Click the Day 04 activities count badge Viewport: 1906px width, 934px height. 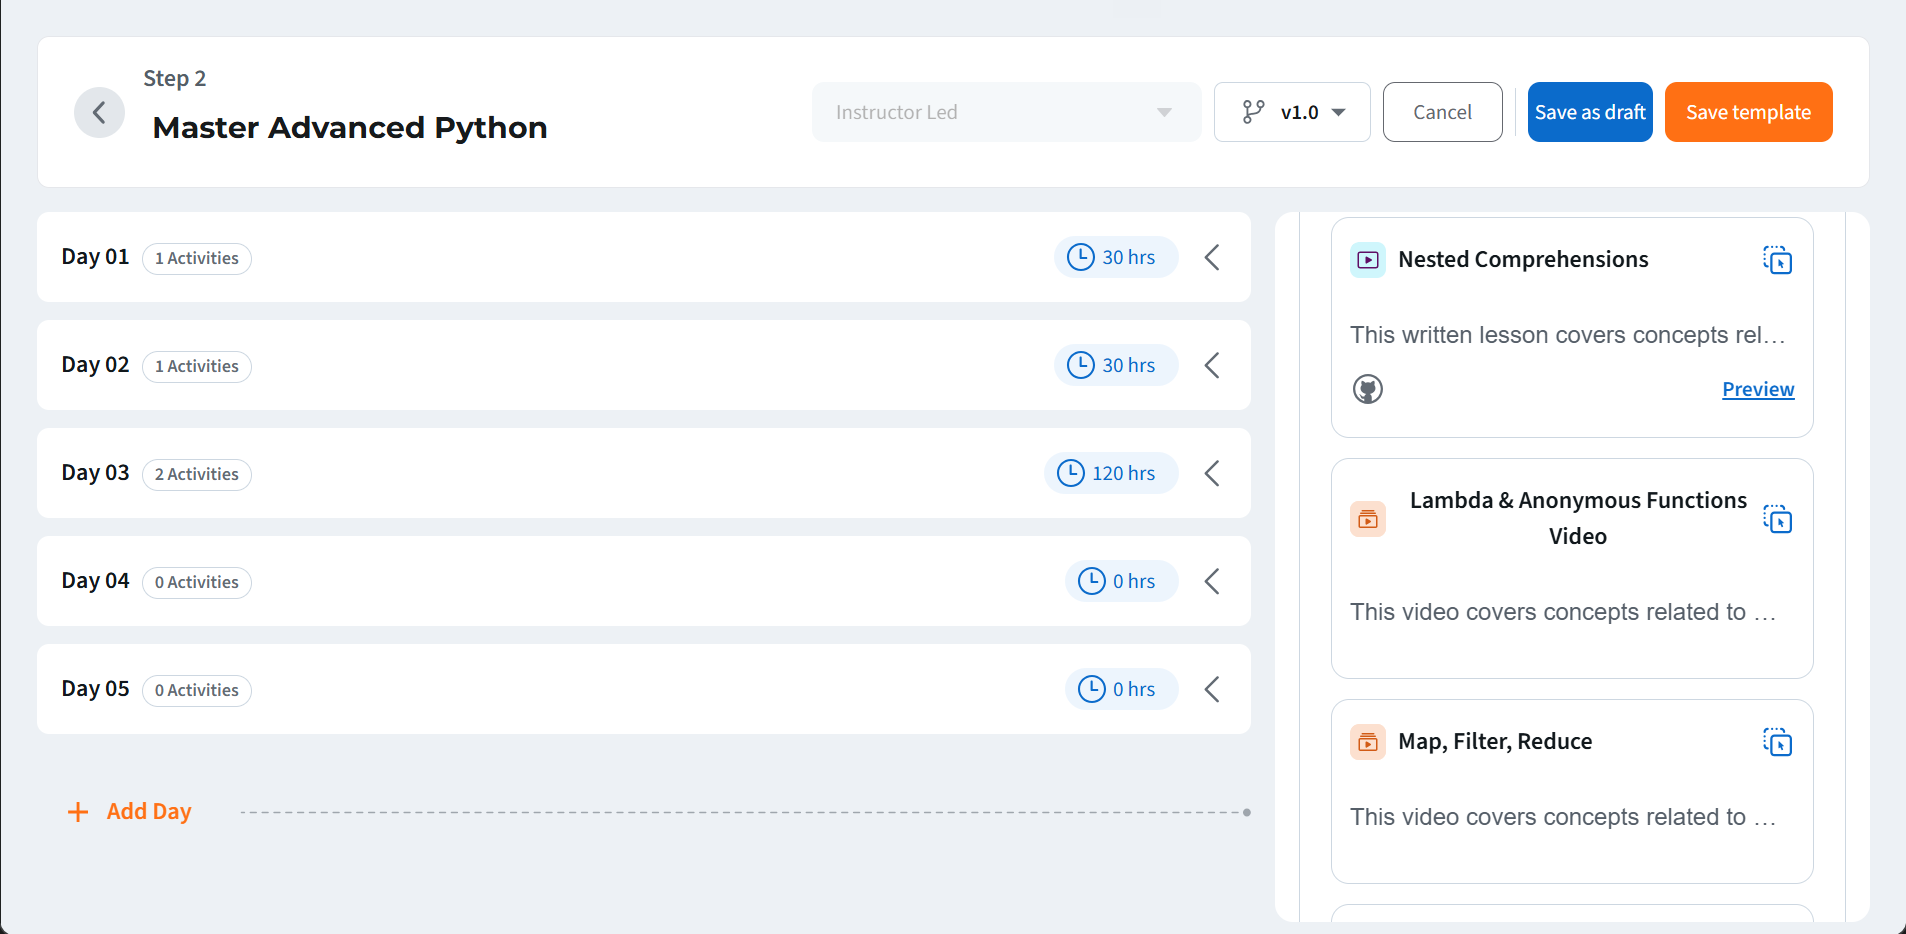(x=197, y=582)
